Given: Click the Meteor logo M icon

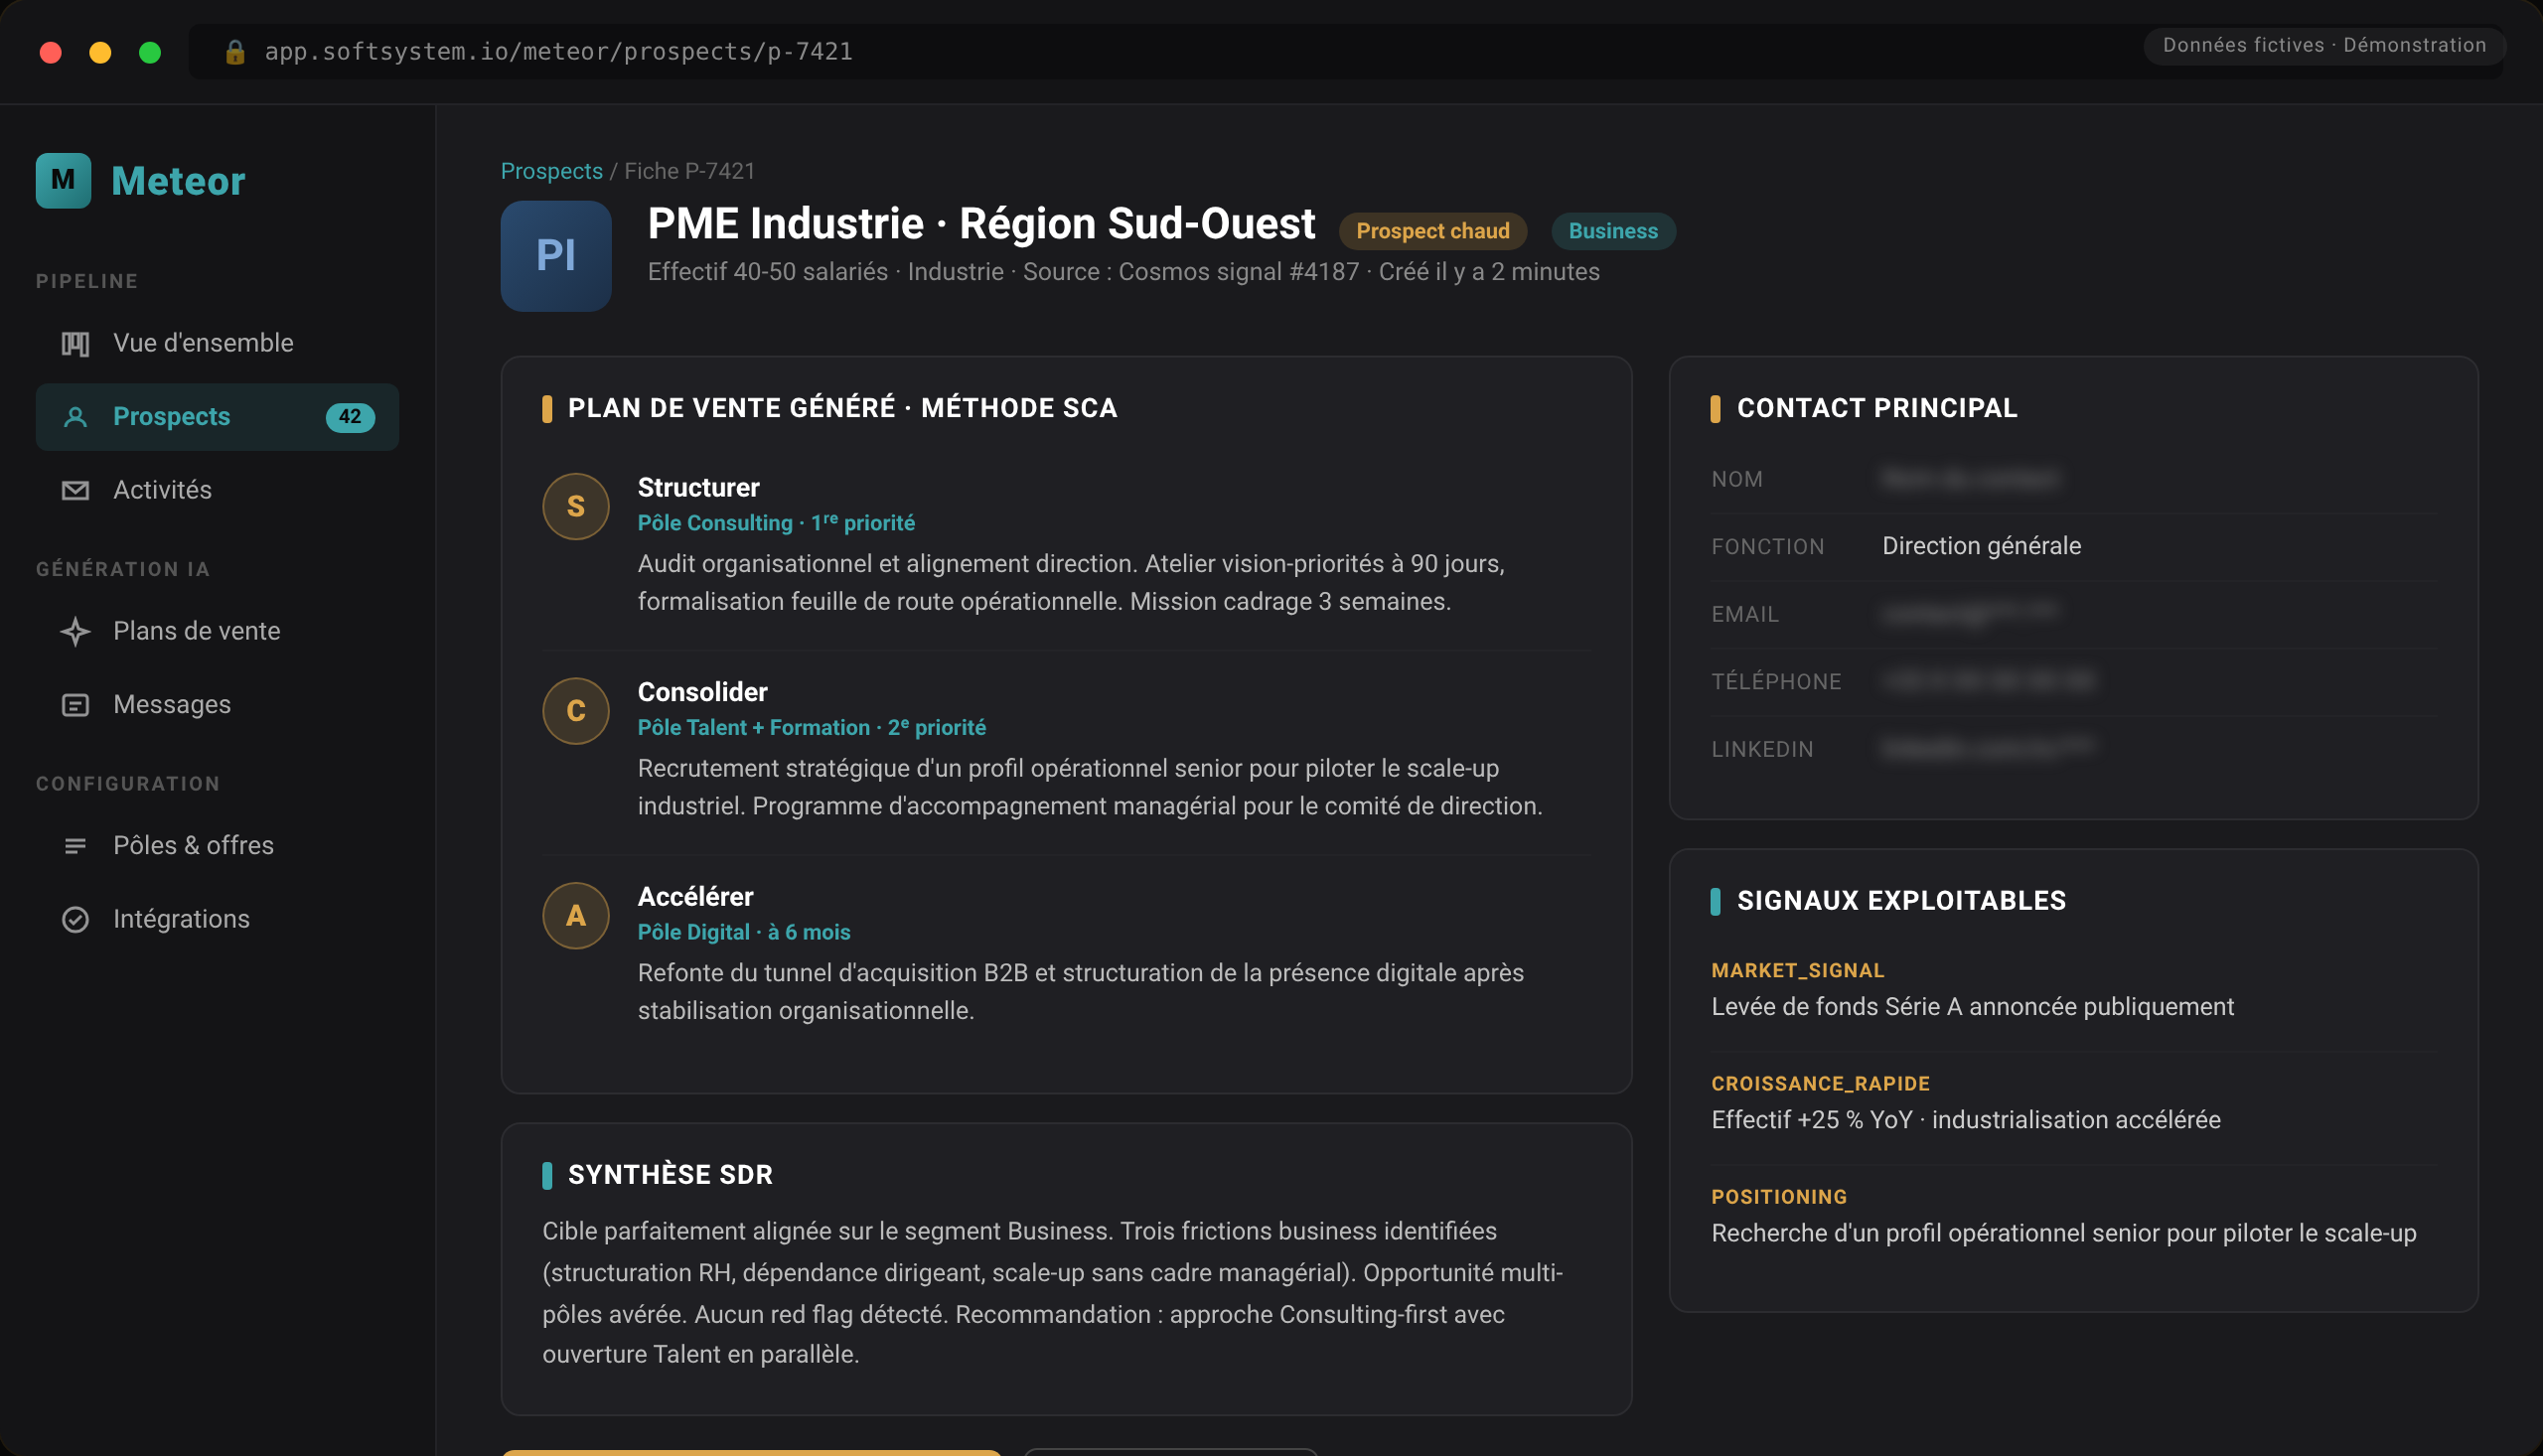Looking at the screenshot, I should tap(63, 180).
